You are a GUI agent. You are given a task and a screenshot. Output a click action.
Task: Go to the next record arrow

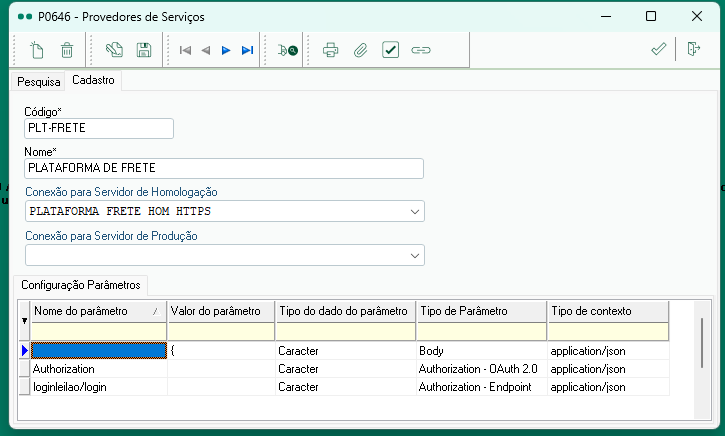226,49
